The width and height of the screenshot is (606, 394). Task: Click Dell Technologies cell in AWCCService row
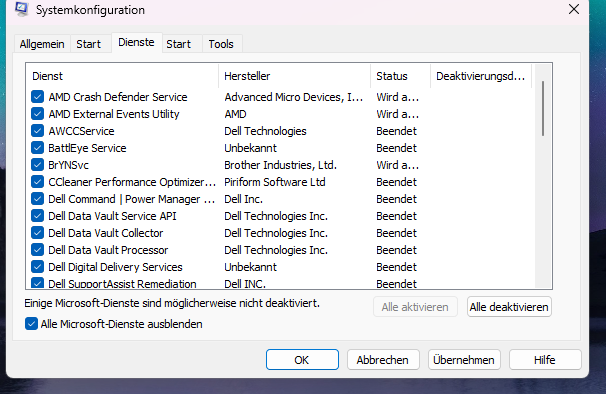pyautogui.click(x=265, y=131)
